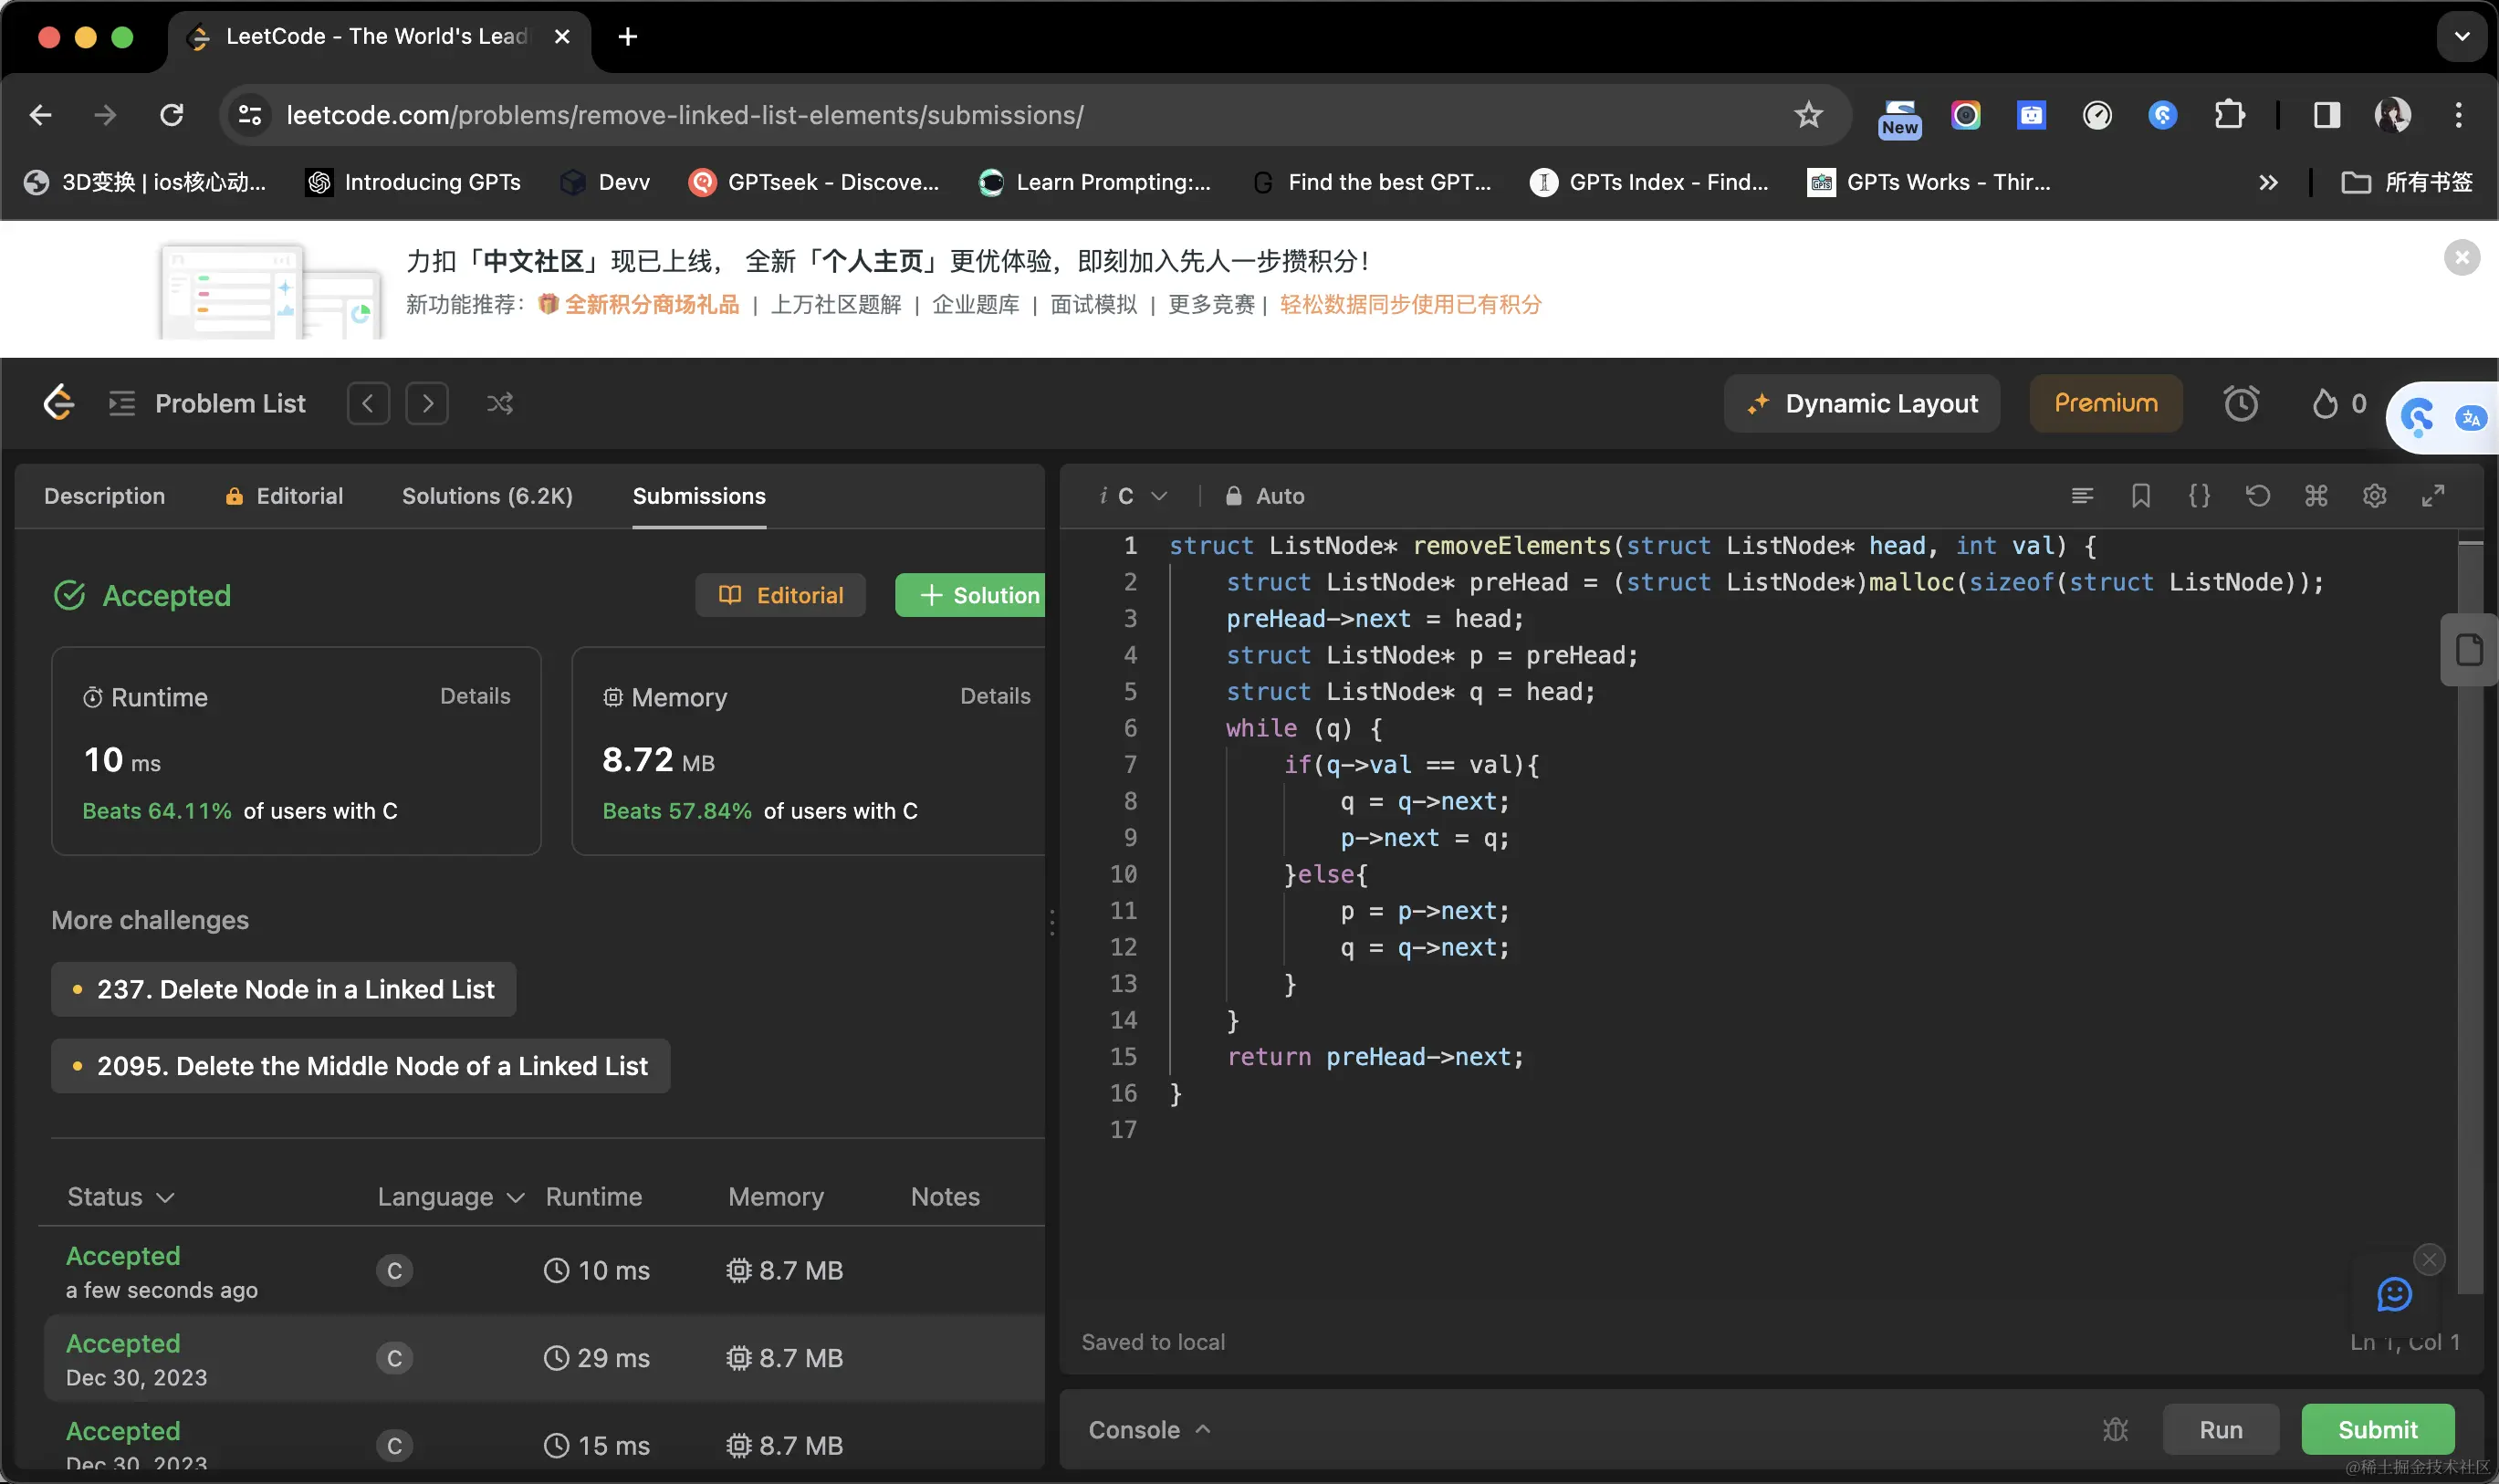Format code with the curly braces icon
Image resolution: width=2499 pixels, height=1484 pixels.
2199,496
